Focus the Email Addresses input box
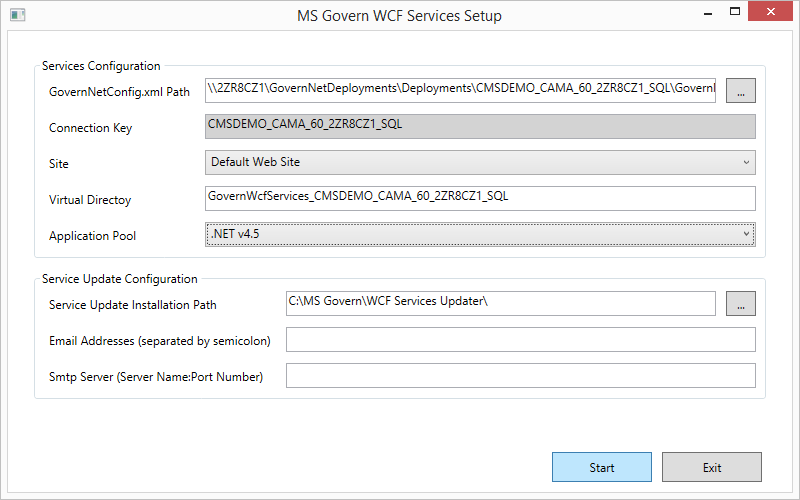Image resolution: width=800 pixels, height=500 pixels. 520,340
